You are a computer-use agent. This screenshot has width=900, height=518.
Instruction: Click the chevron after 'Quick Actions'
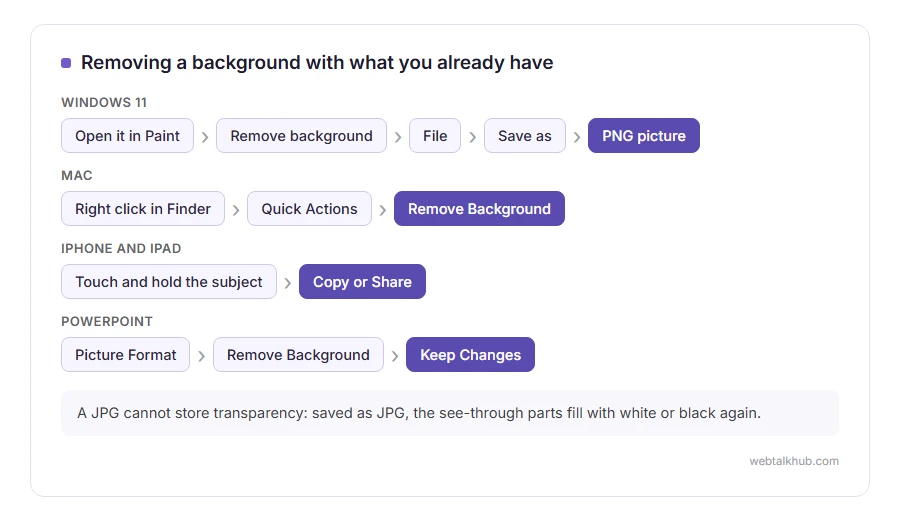point(383,210)
